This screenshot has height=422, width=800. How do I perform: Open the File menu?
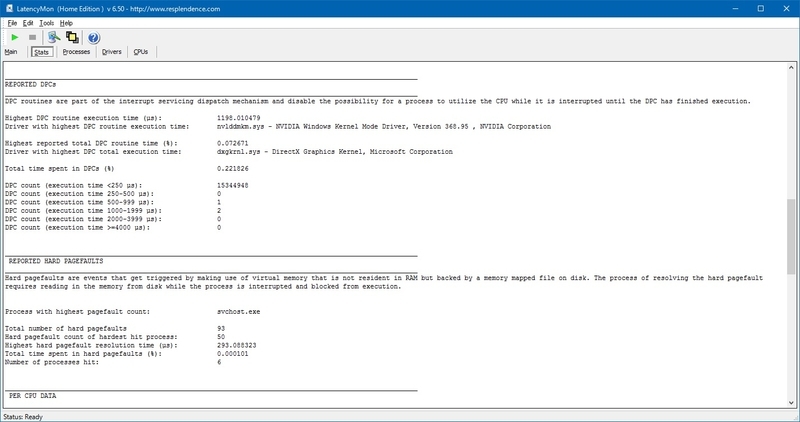[12, 23]
